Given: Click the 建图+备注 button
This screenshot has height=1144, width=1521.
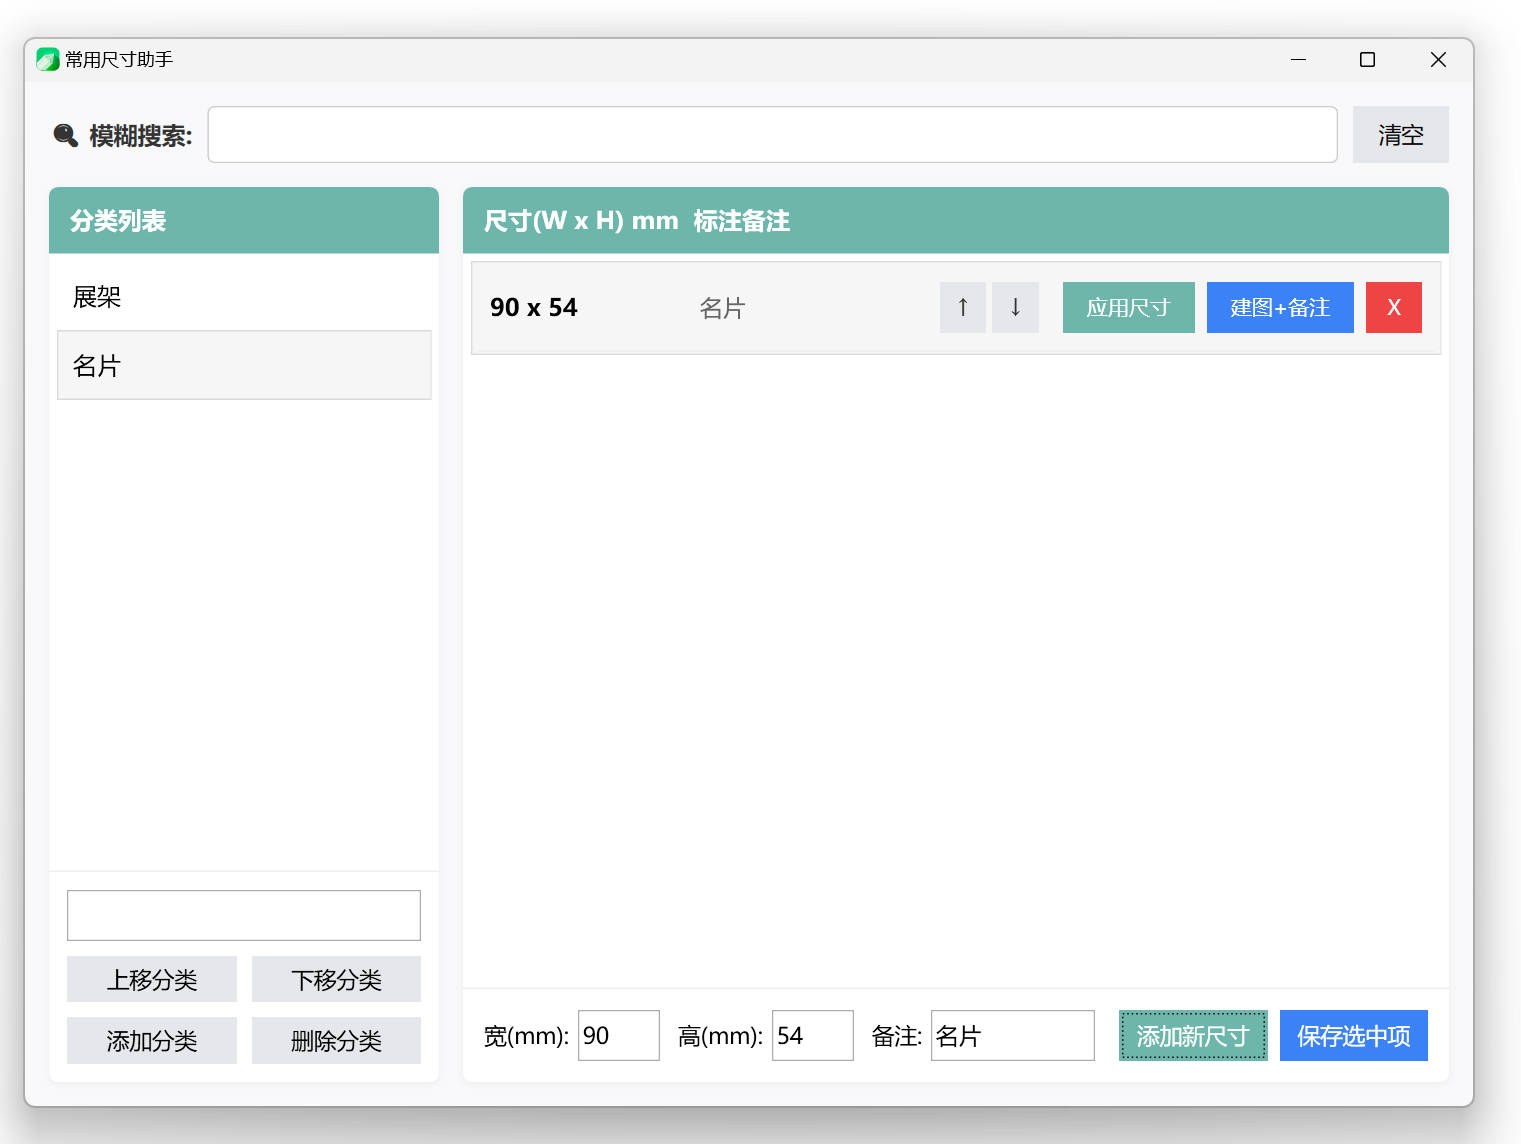Looking at the screenshot, I should [1280, 307].
